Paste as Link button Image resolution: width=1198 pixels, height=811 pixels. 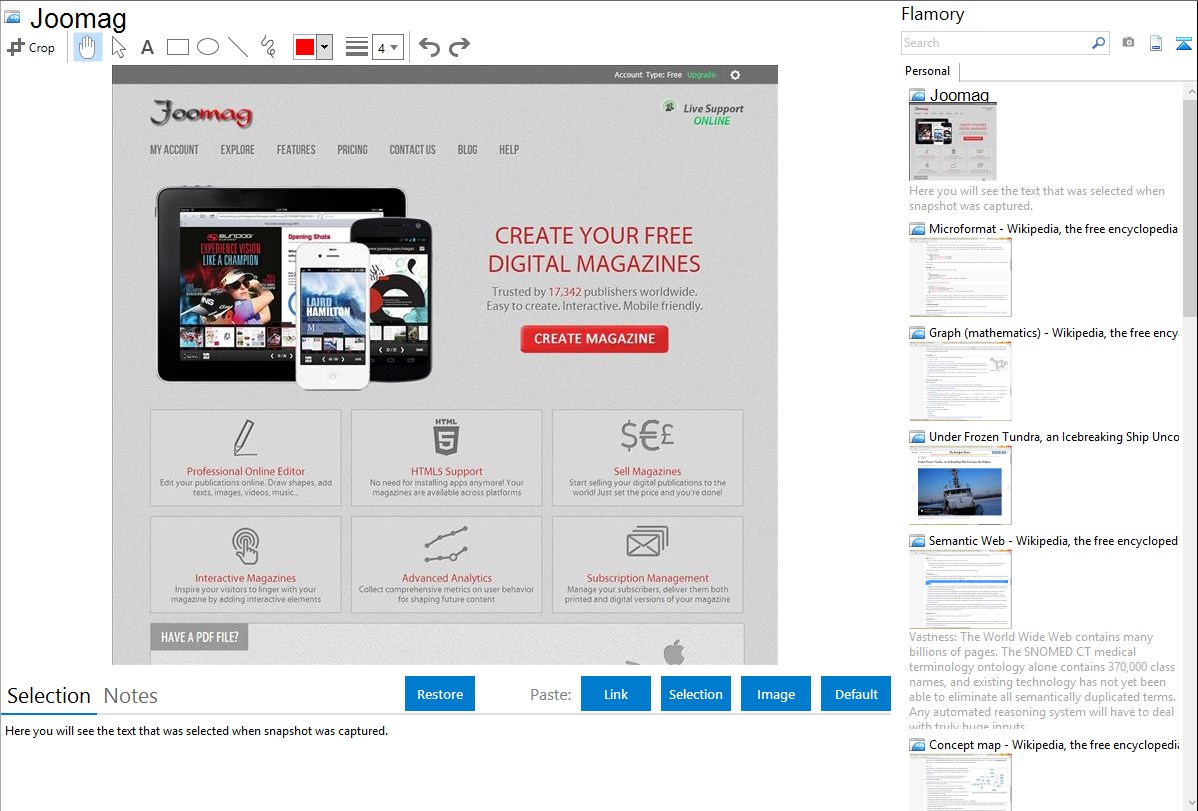pos(616,694)
